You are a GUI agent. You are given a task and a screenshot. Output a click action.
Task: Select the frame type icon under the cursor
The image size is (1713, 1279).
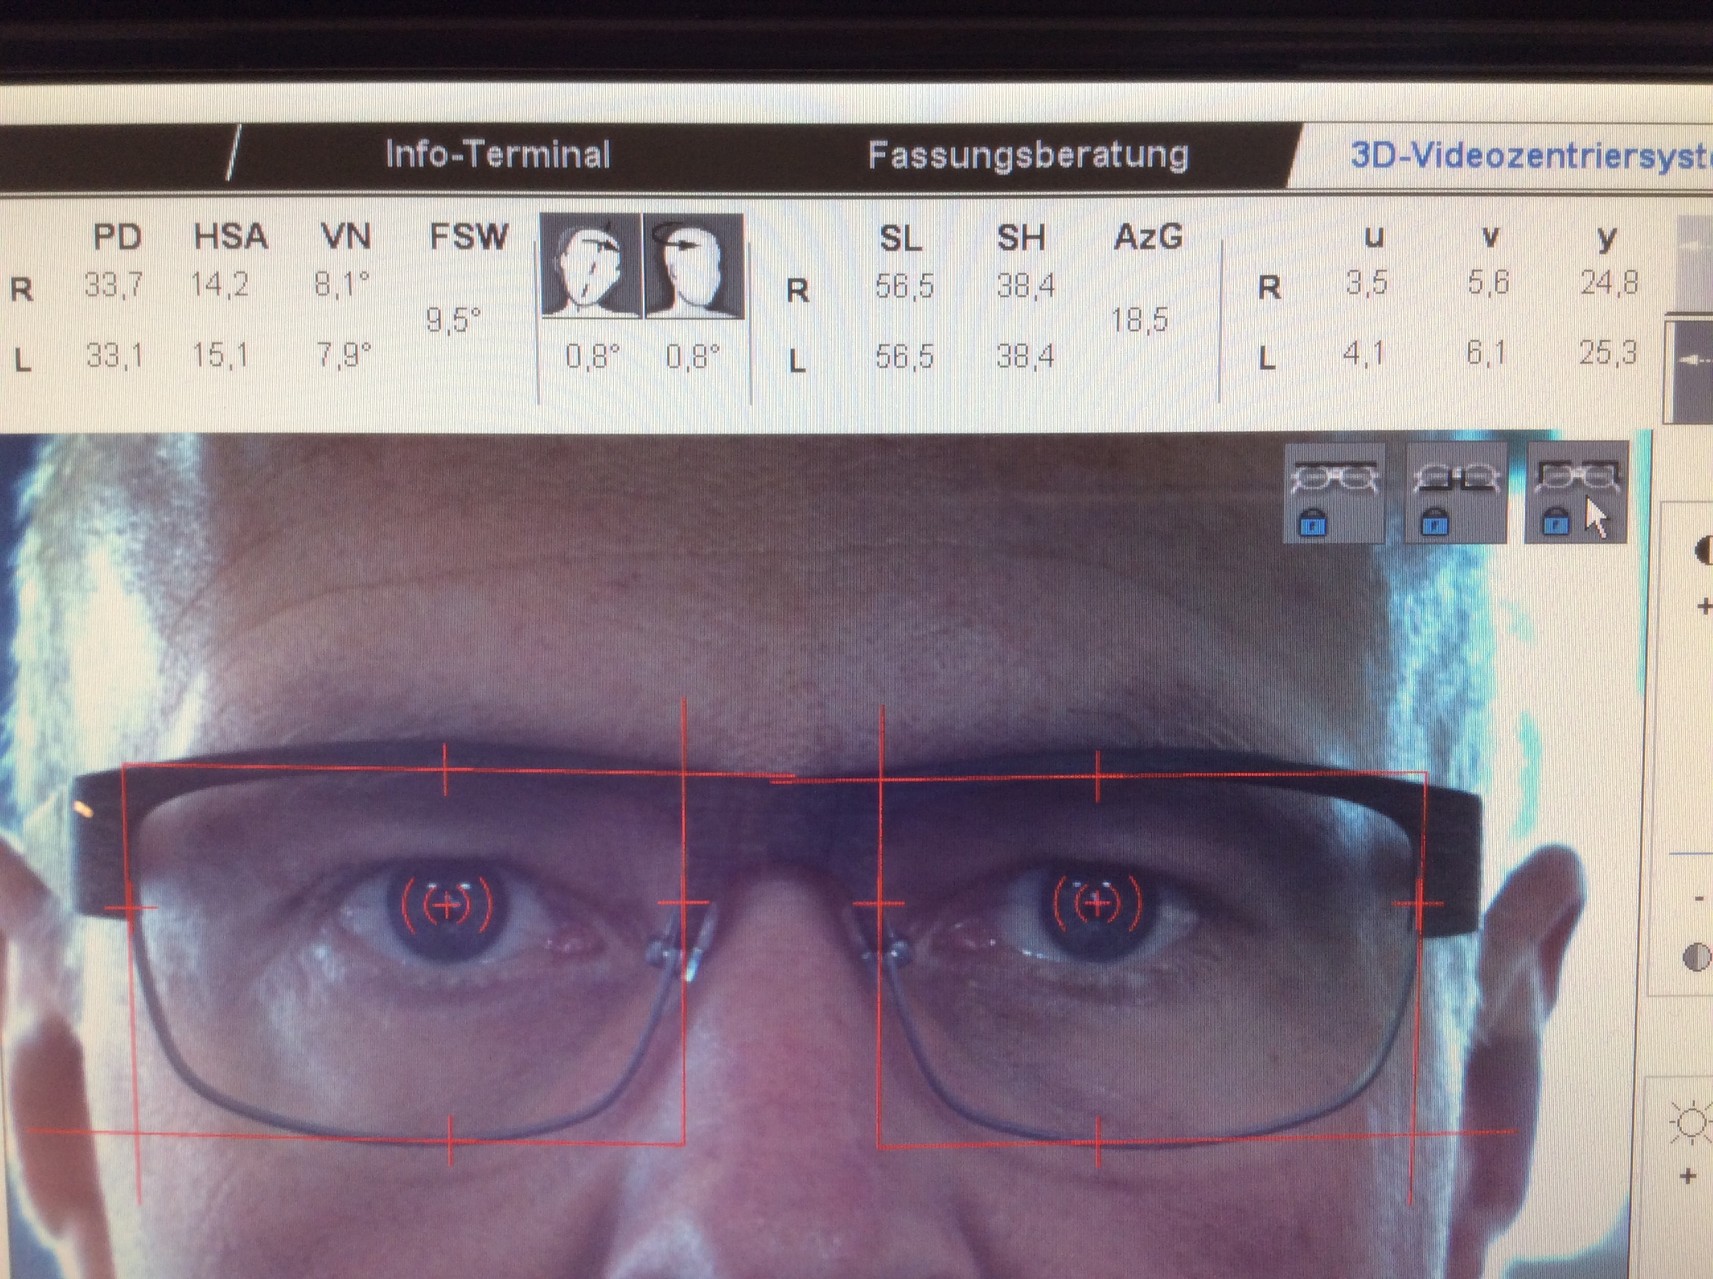click(x=1576, y=493)
